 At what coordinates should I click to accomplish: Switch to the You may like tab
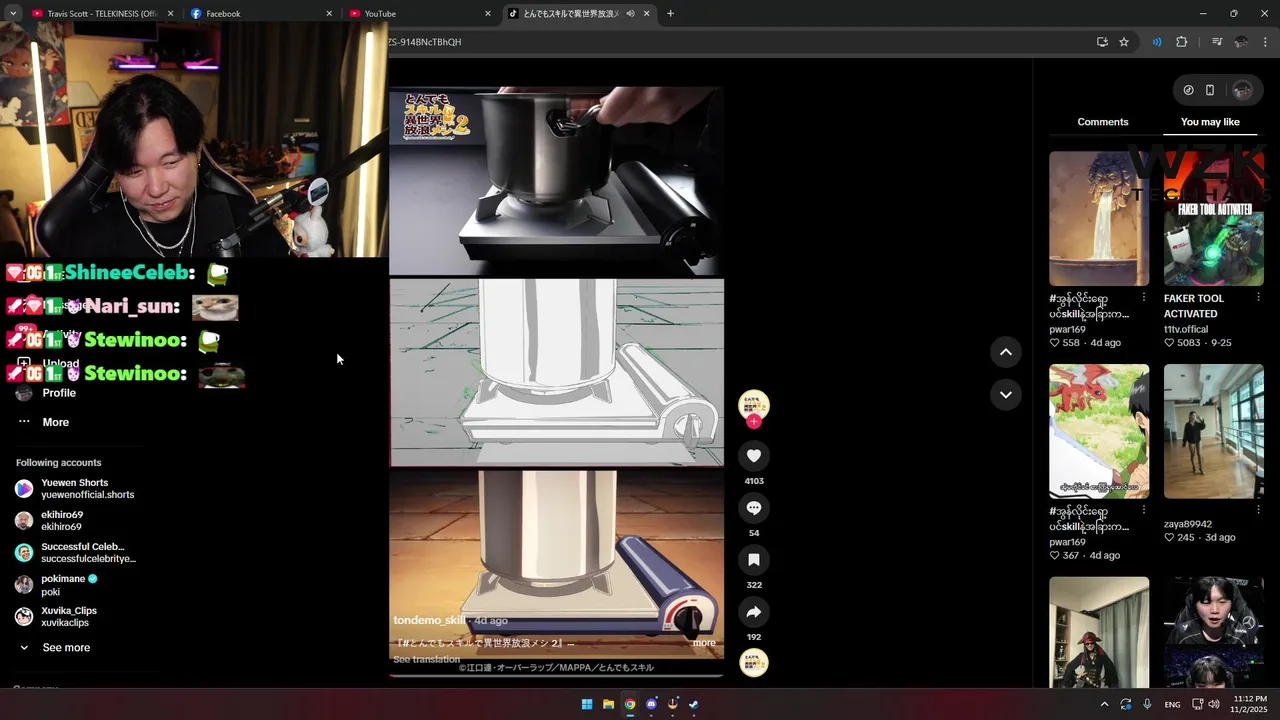tap(1210, 122)
